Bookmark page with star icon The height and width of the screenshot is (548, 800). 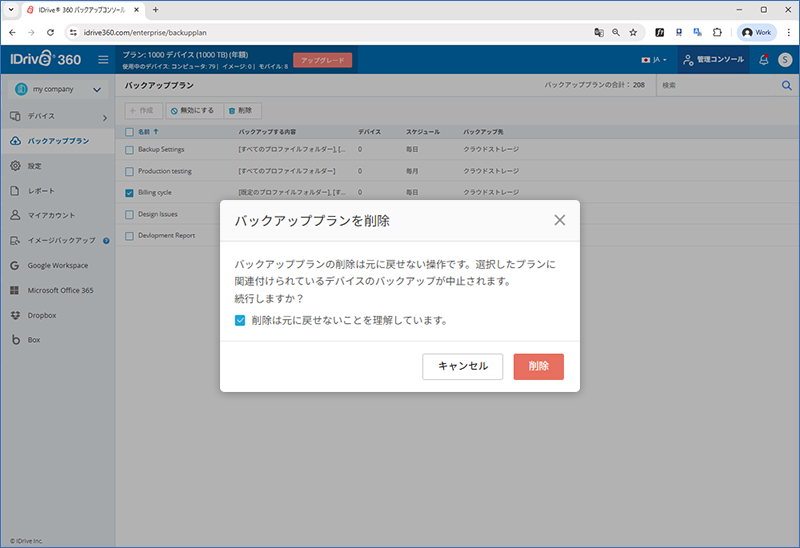[633, 32]
